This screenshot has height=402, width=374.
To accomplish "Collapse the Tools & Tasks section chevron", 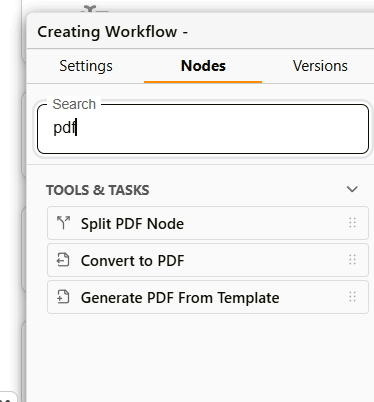I will (352, 189).
